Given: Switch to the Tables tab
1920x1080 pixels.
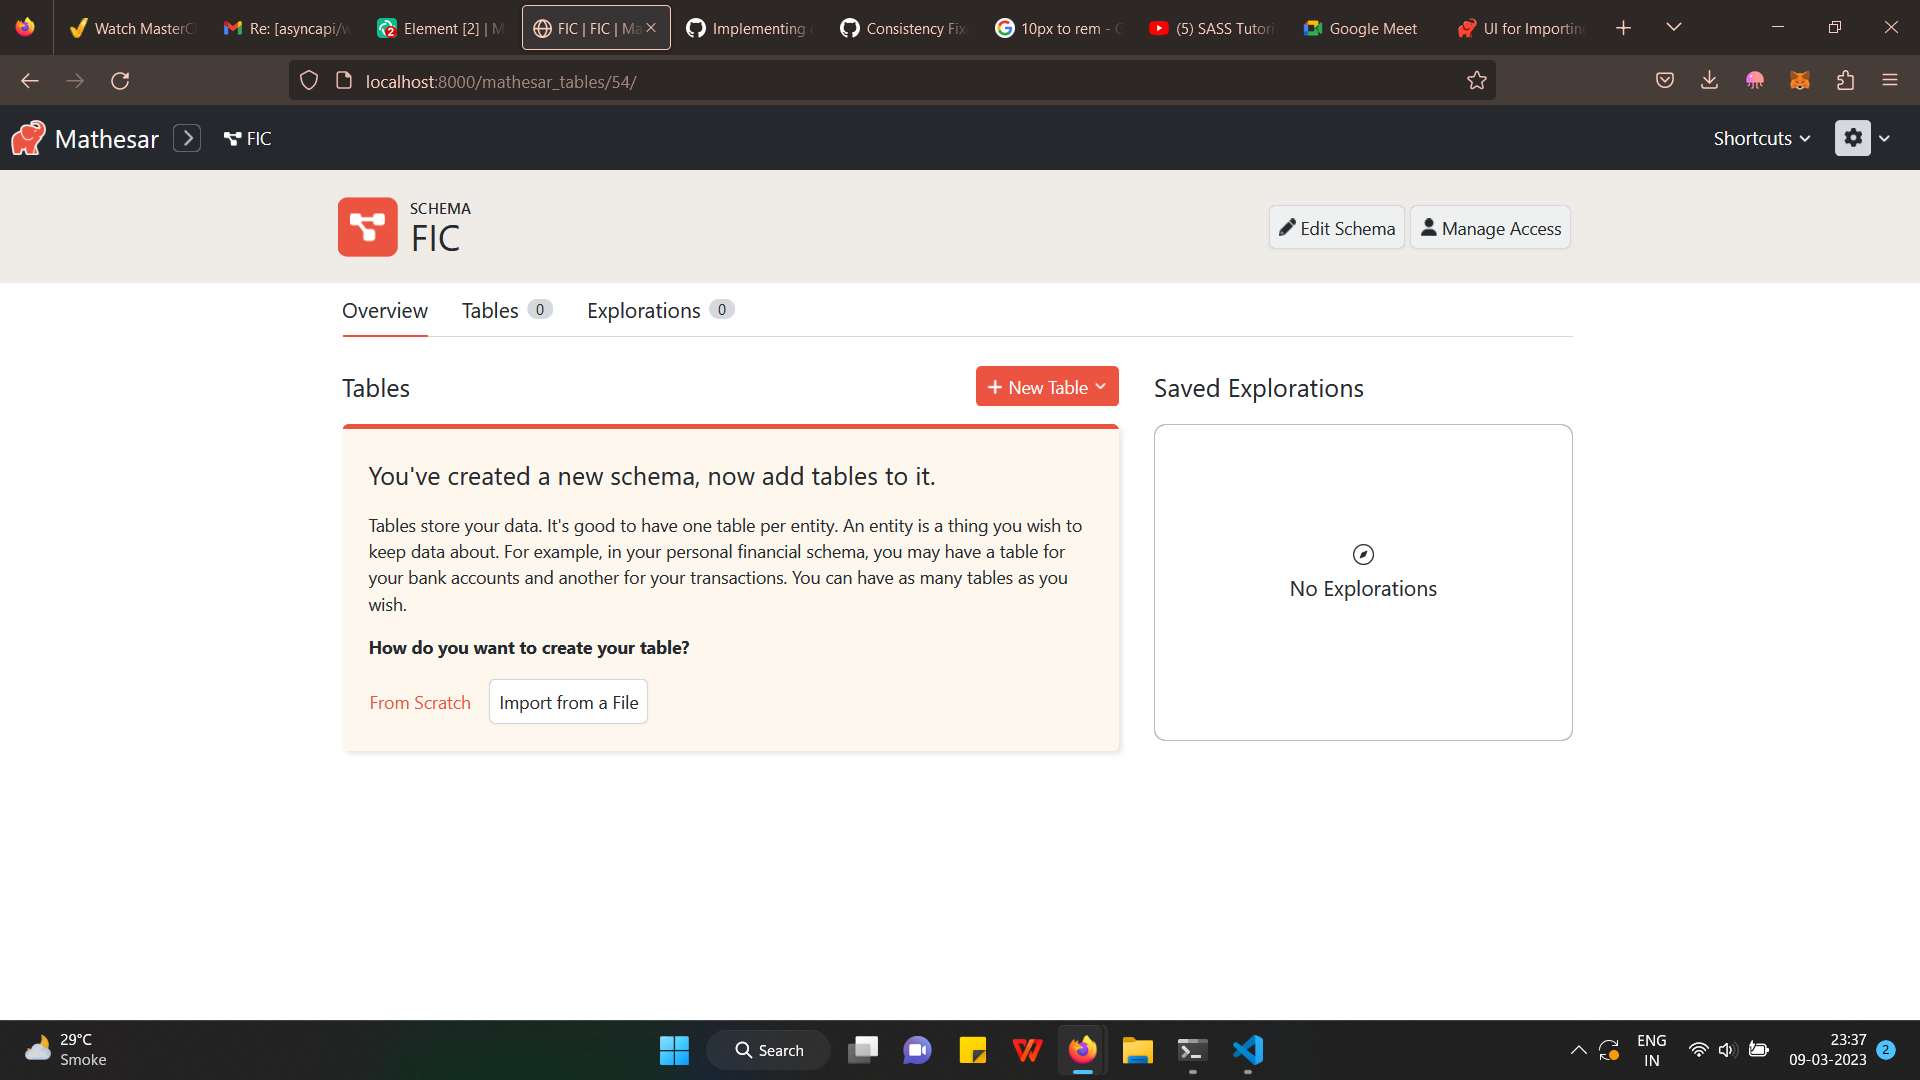Looking at the screenshot, I should pos(490,310).
